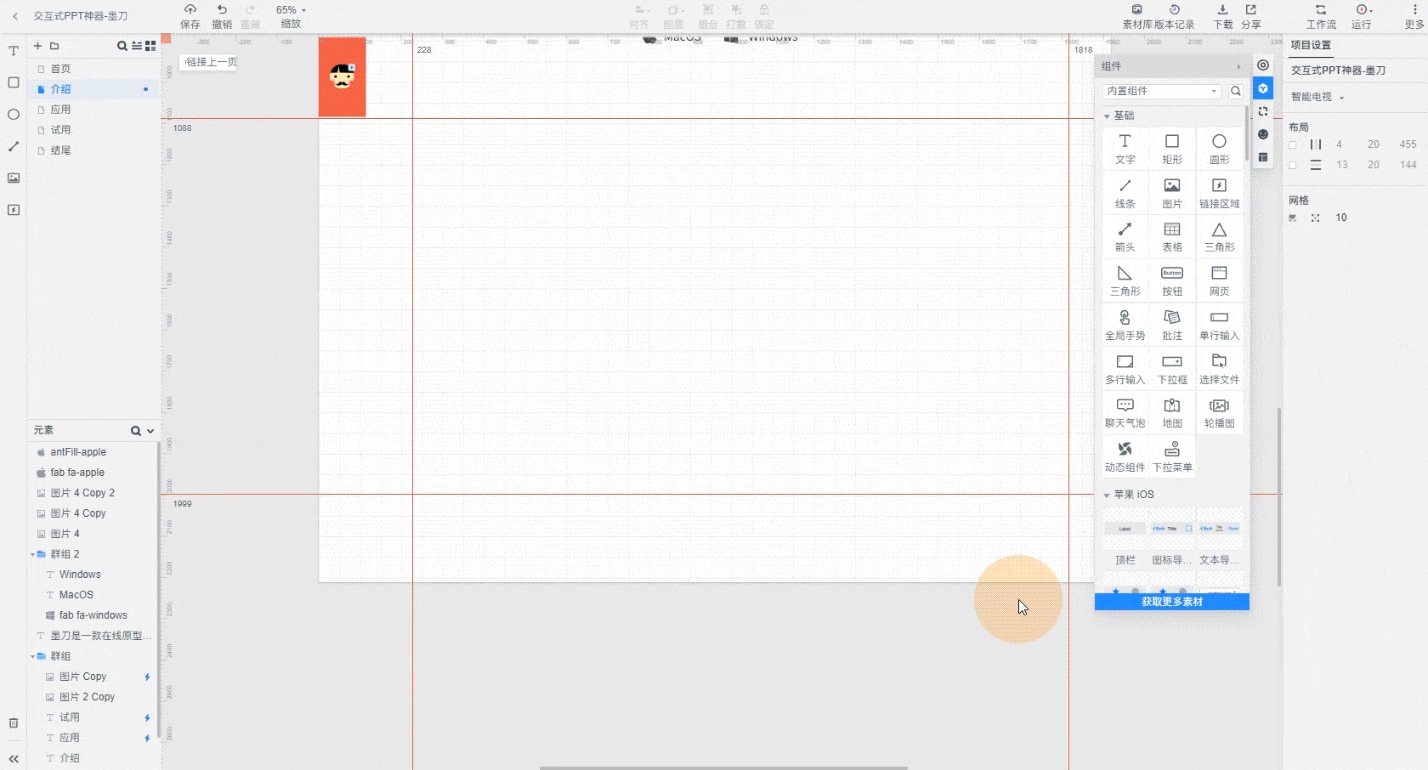Open 版本记录 version history
1428x770 pixels.
tap(1174, 16)
